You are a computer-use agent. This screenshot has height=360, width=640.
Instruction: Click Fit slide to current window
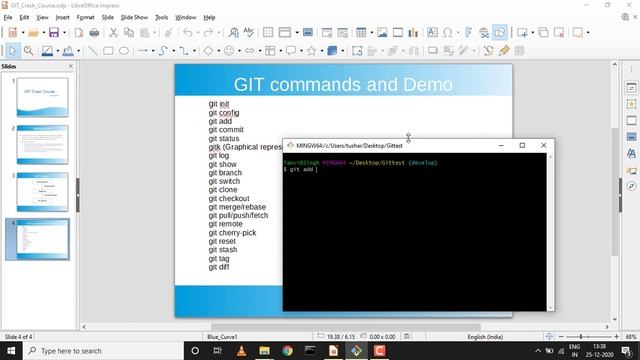(x=549, y=336)
